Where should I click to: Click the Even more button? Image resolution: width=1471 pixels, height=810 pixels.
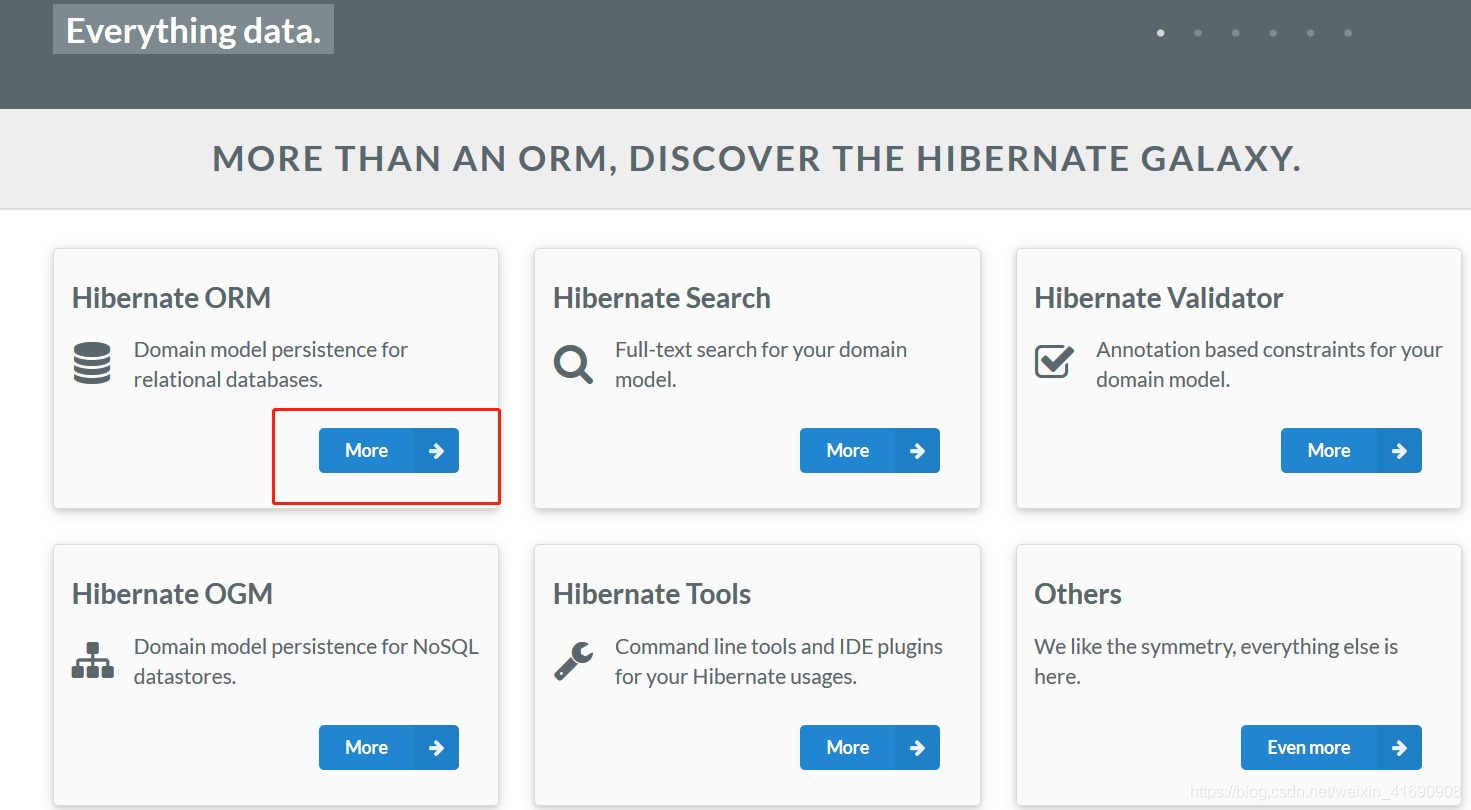[1331, 747]
